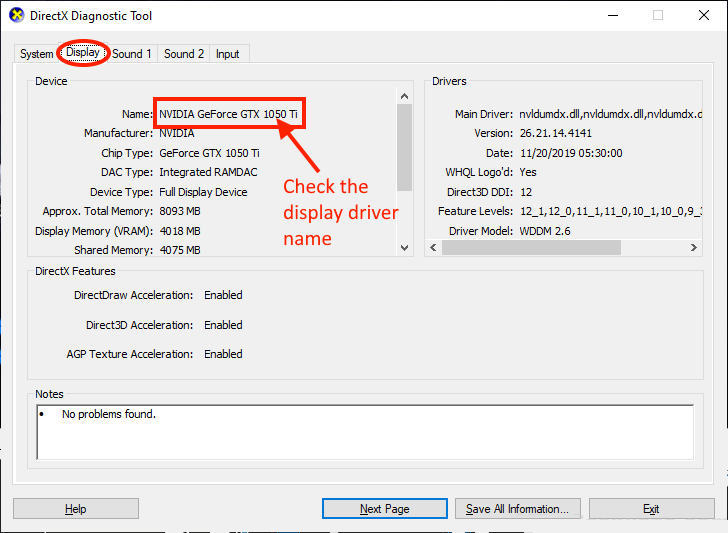The height and width of the screenshot is (533, 728).
Task: Click the 'No problems found.' note
Action: pyautogui.click(x=109, y=414)
